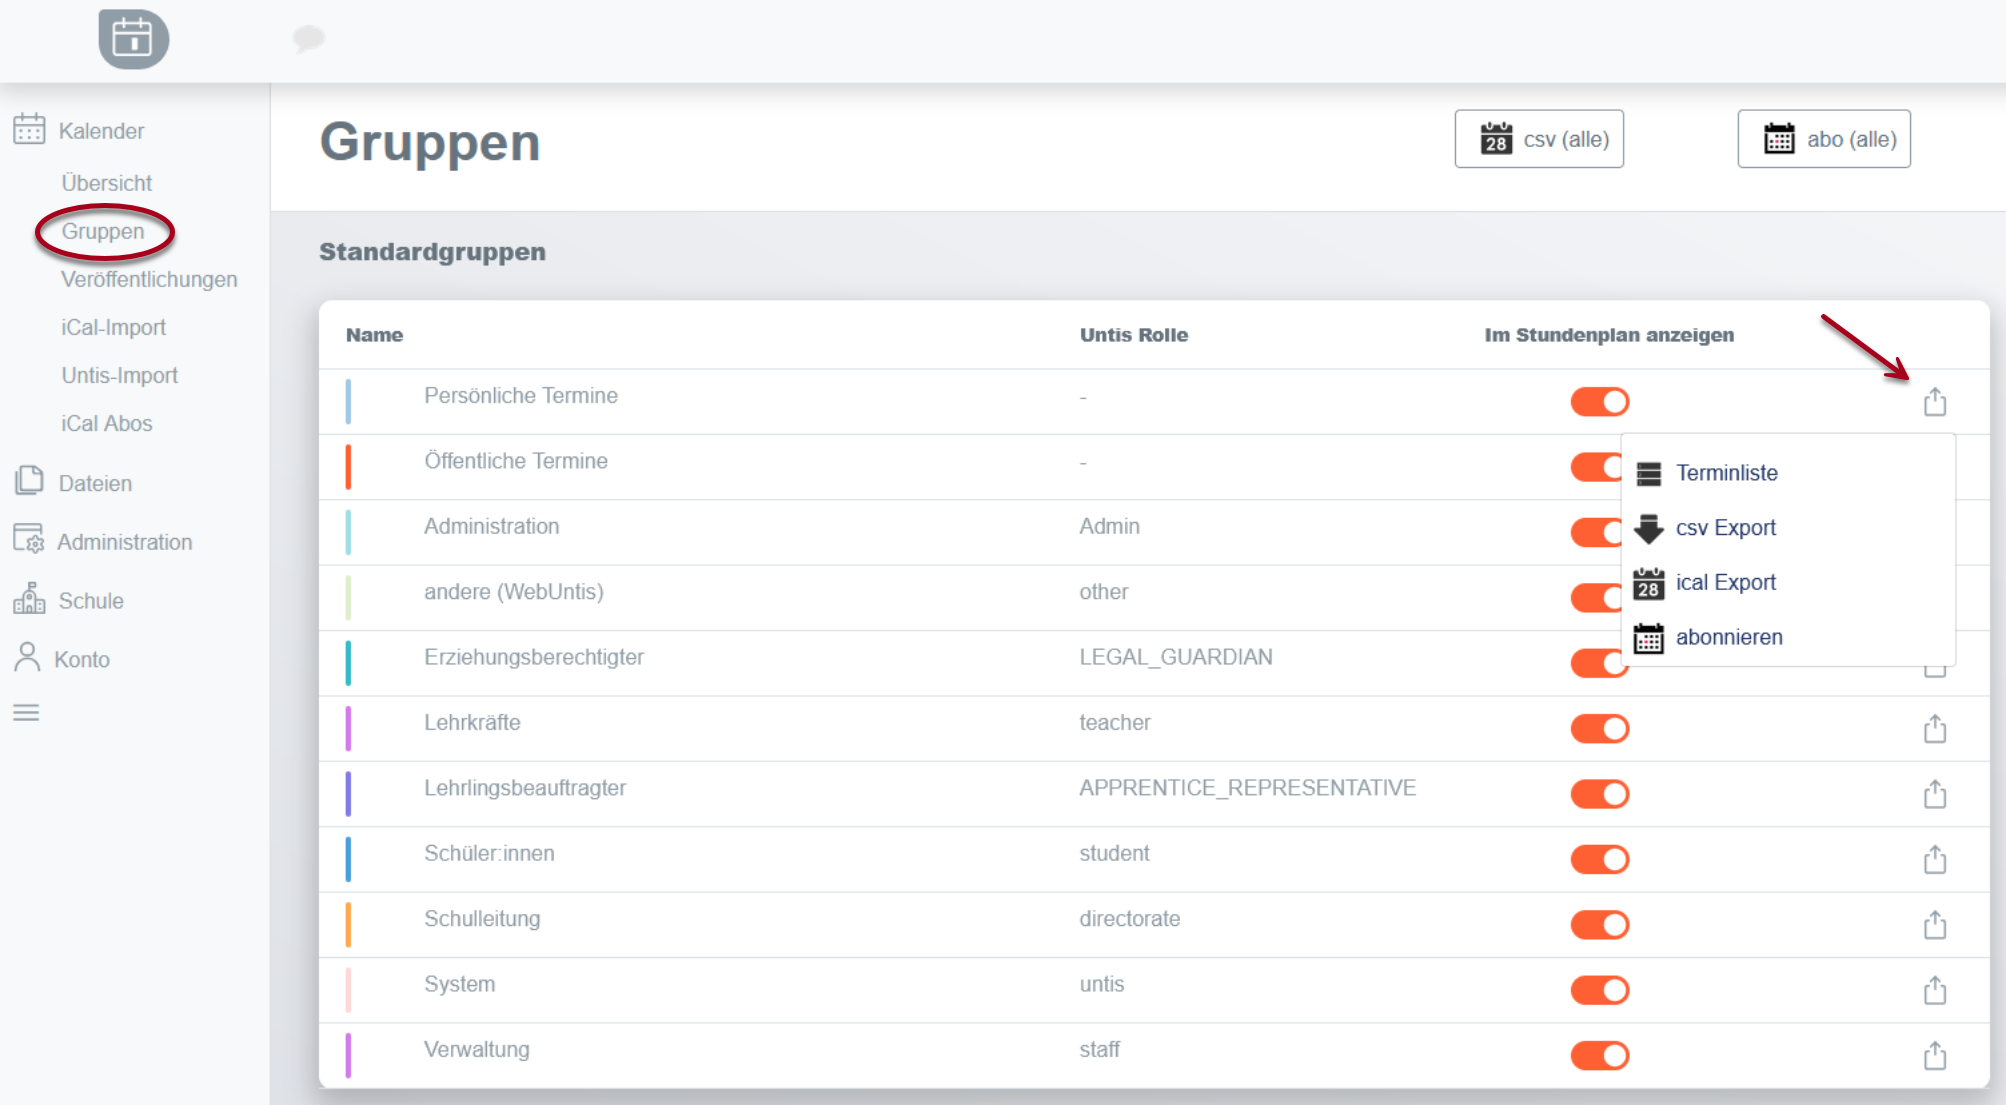
Task: Click the csv Export download arrow icon
Action: 1649,528
